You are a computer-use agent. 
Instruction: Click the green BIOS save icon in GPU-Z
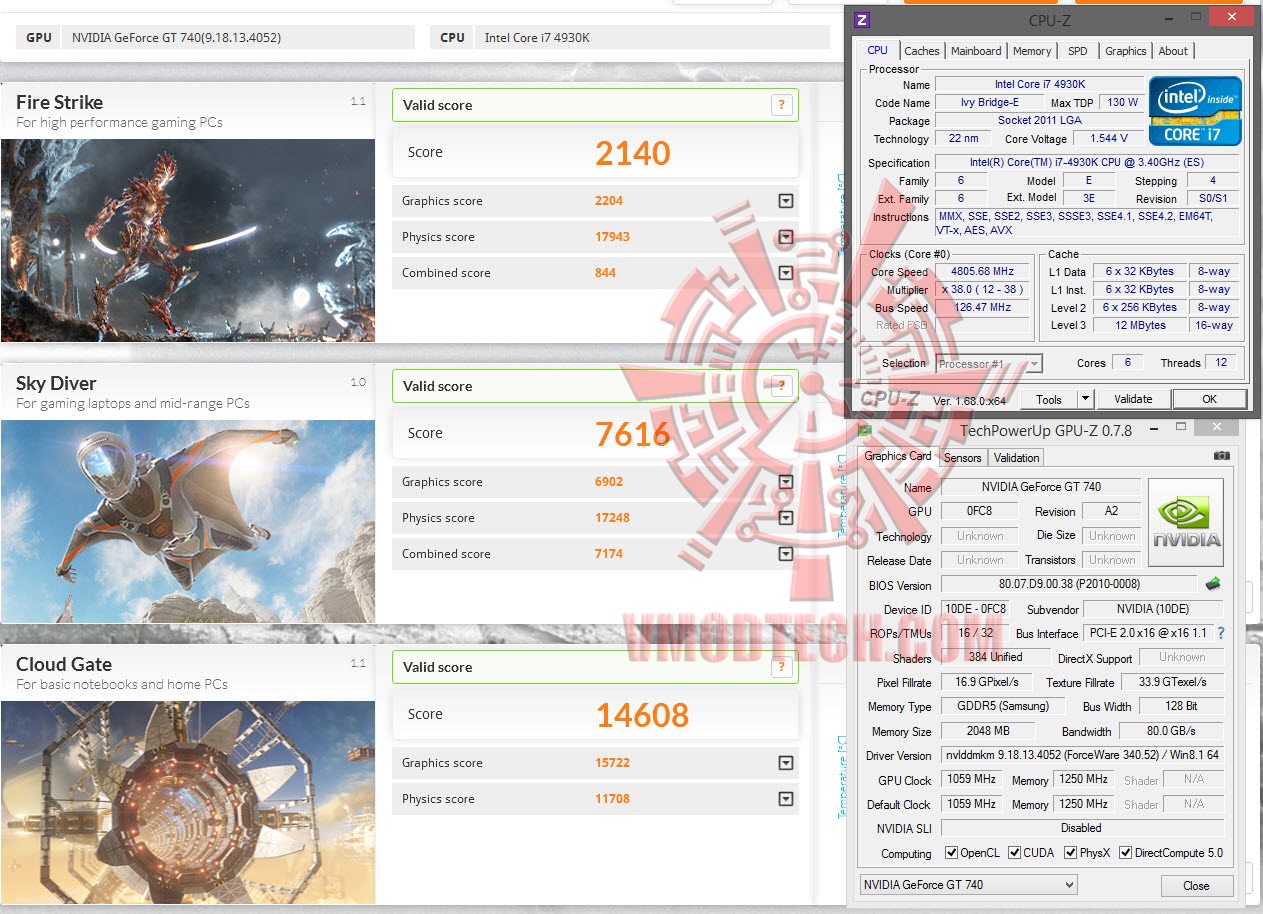(x=1213, y=585)
